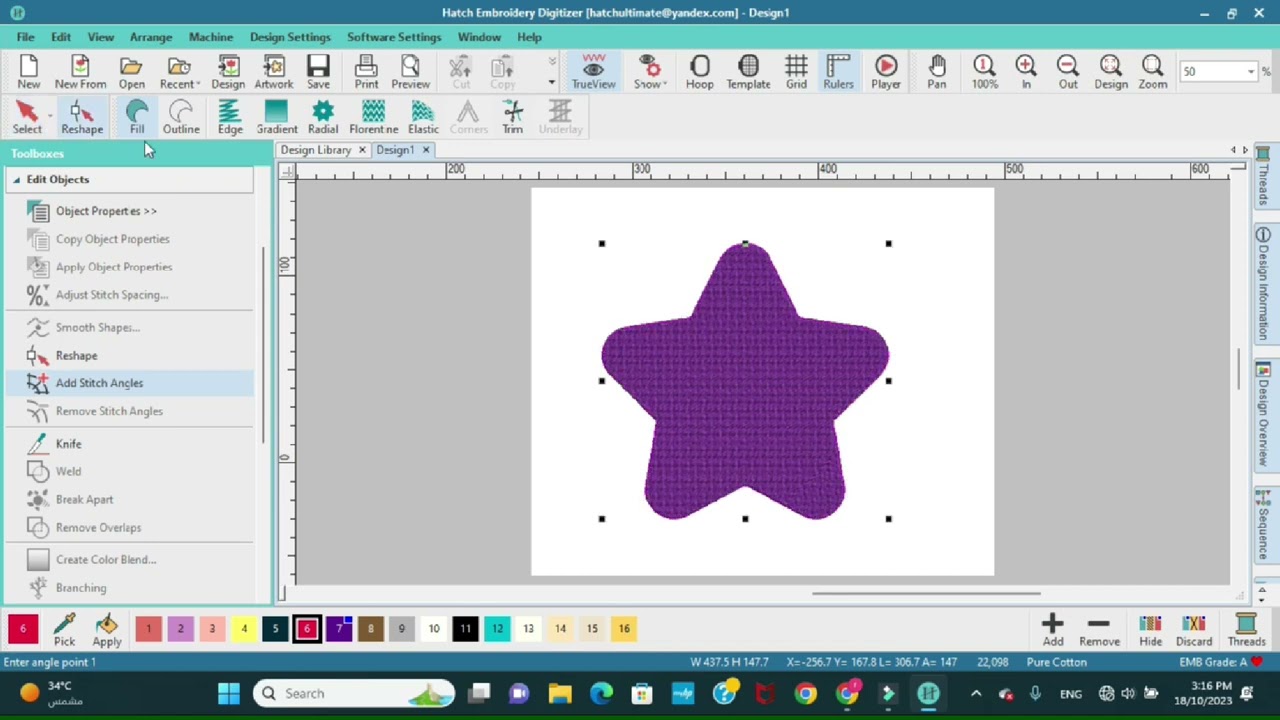Choose the Fill stitch type

click(x=137, y=117)
